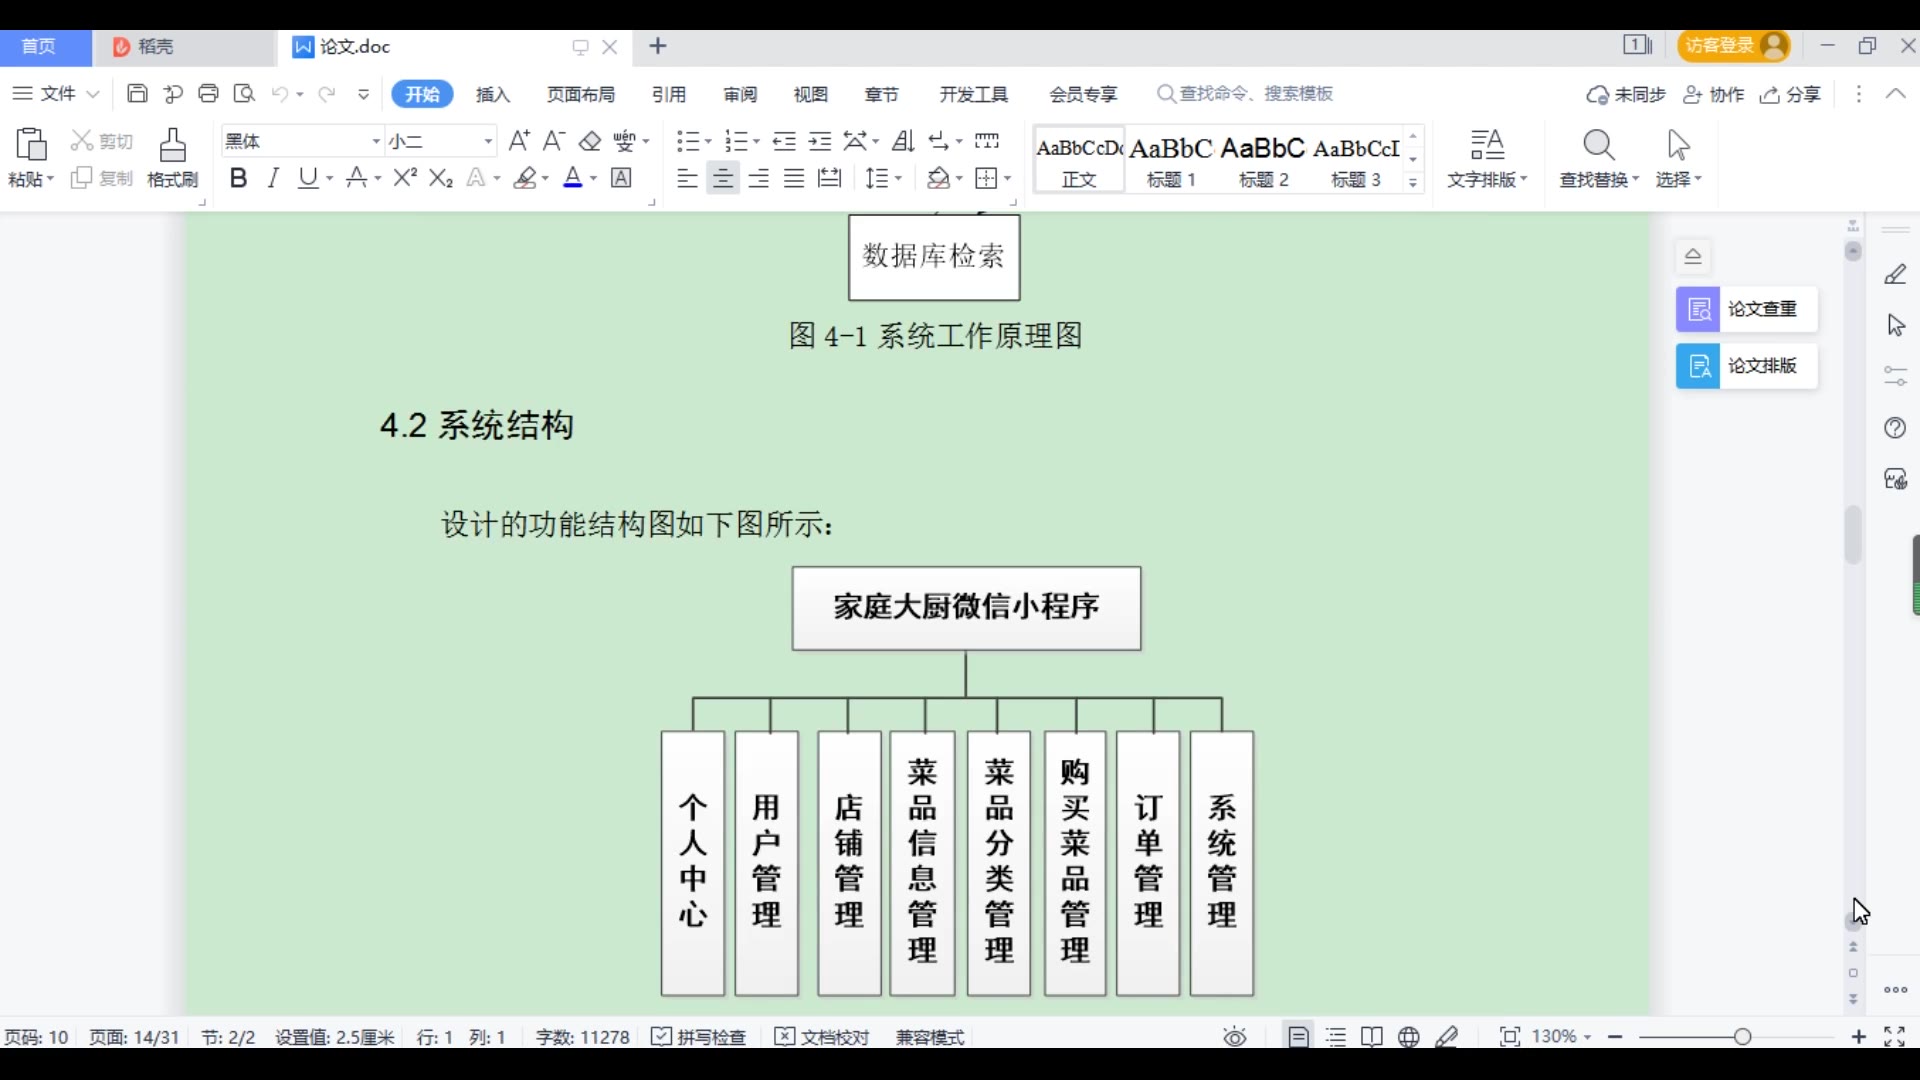Select center alignment toggle
Image resolution: width=1920 pixels, height=1080 pixels.
[722, 178]
